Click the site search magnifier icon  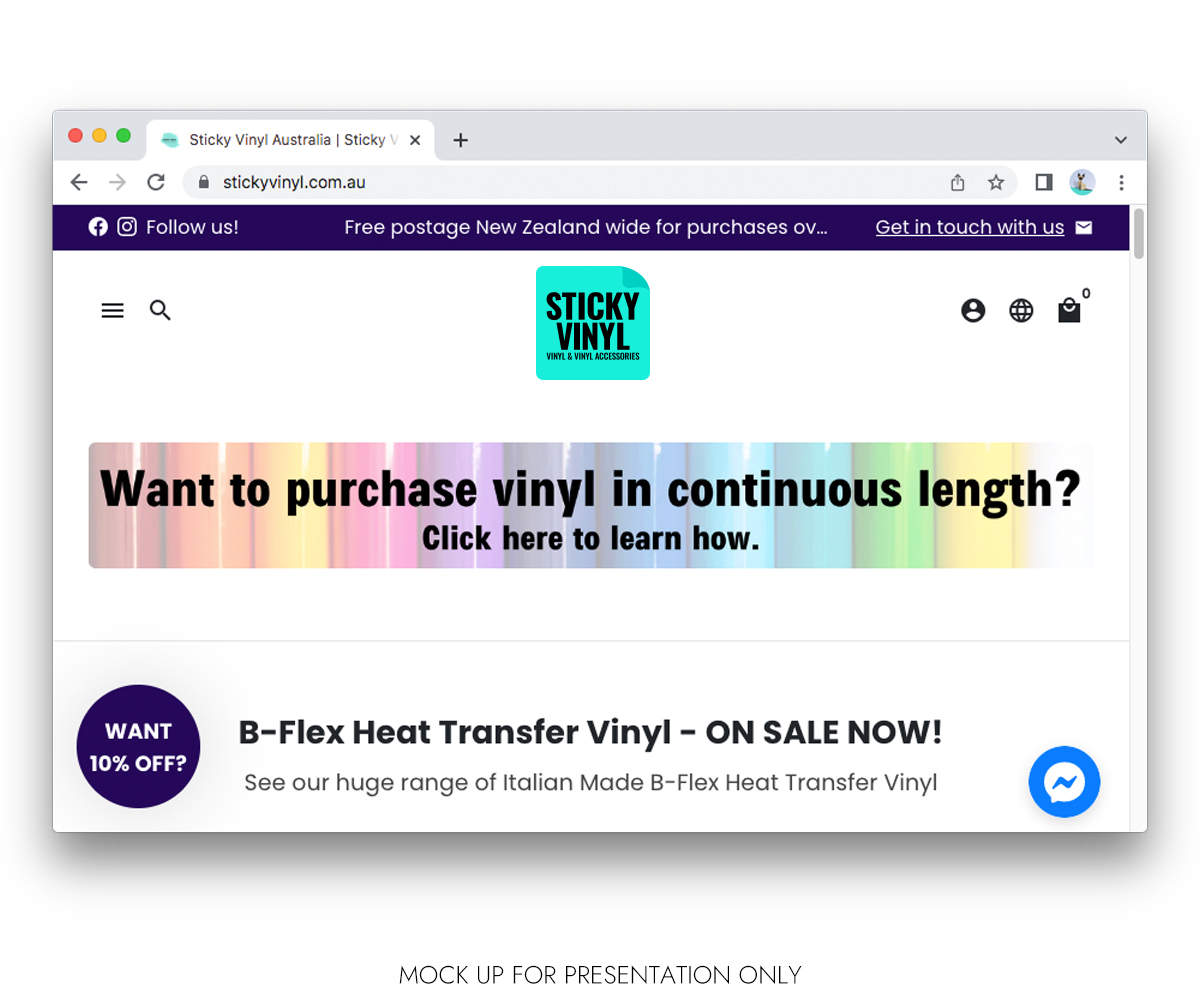click(x=160, y=310)
